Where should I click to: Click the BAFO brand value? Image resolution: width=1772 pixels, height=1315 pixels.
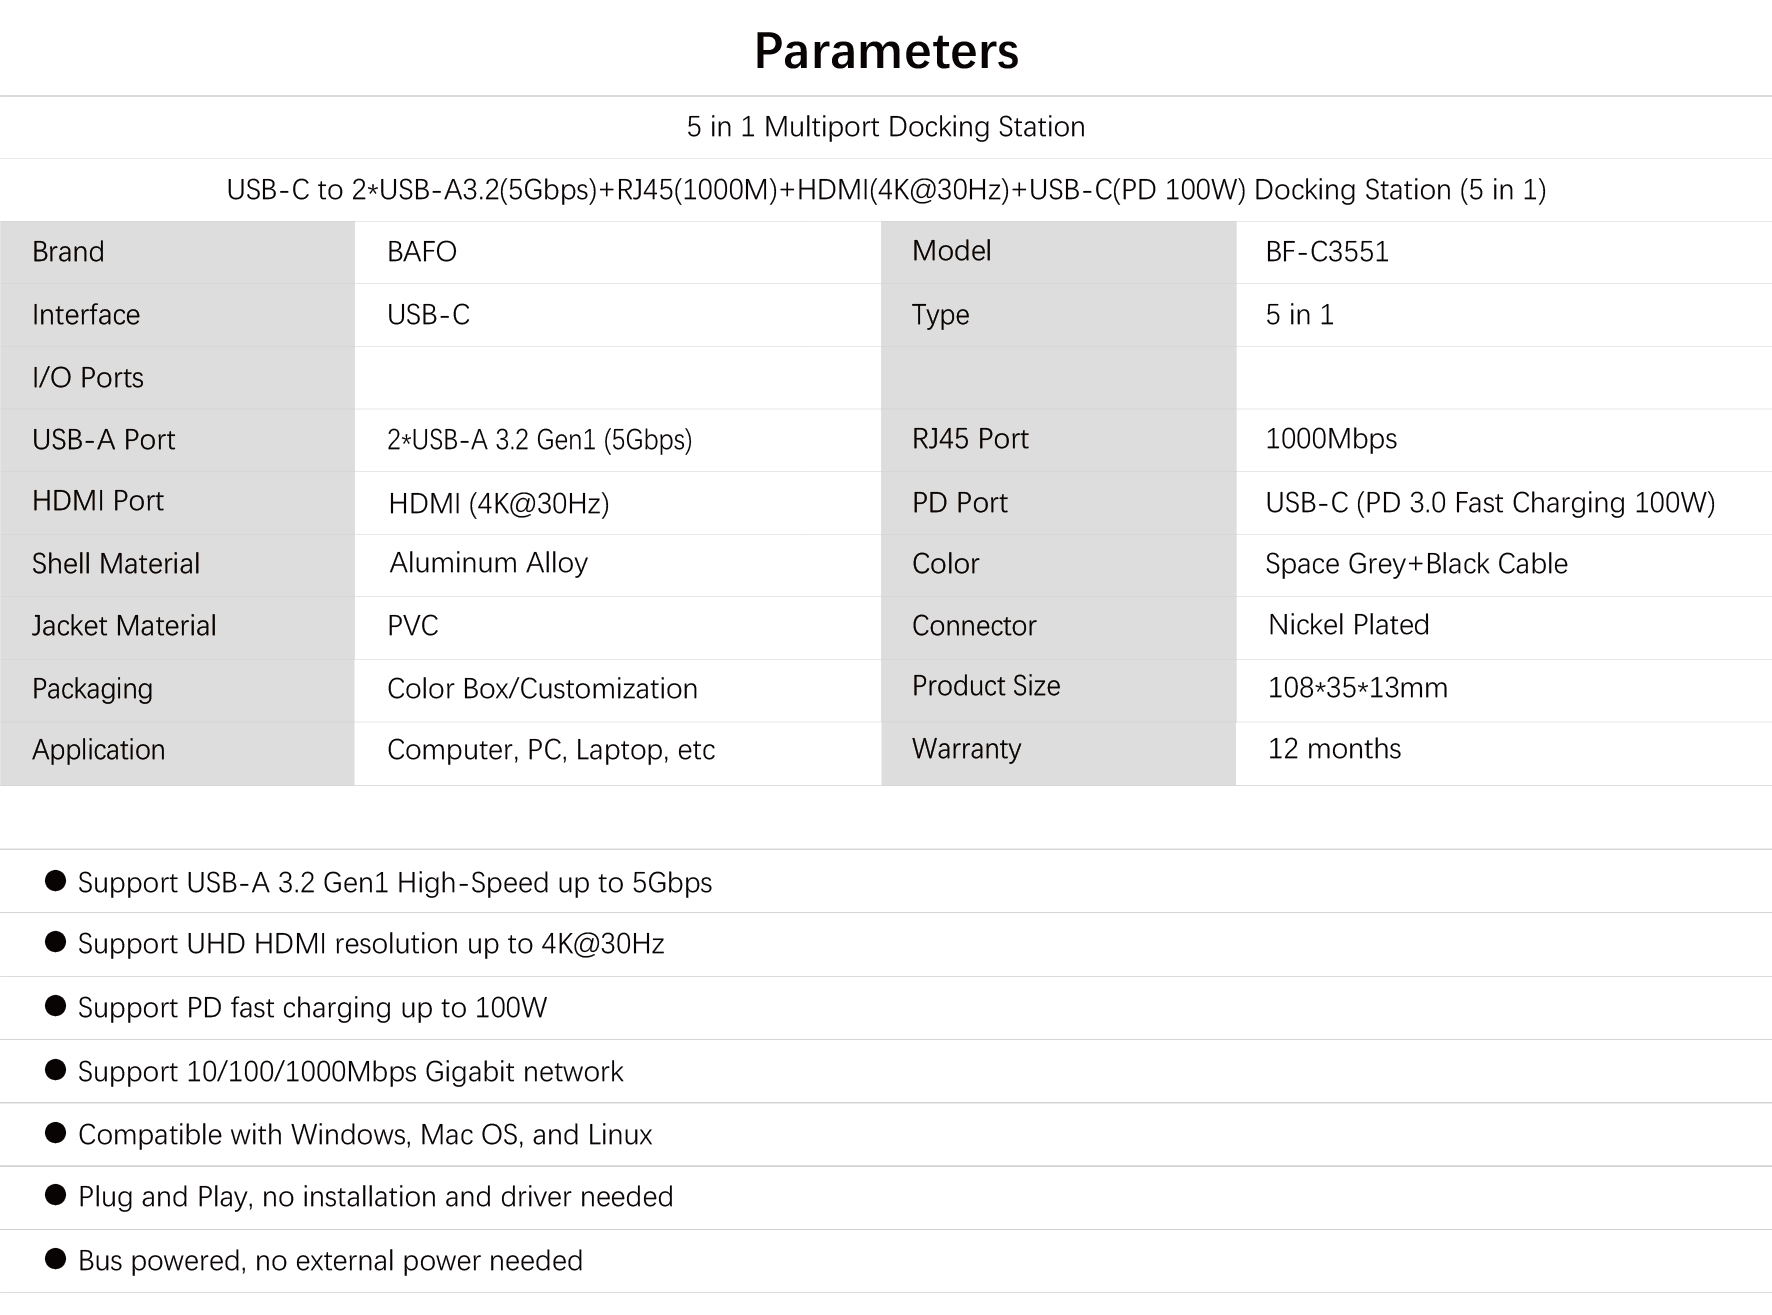[x=422, y=252]
